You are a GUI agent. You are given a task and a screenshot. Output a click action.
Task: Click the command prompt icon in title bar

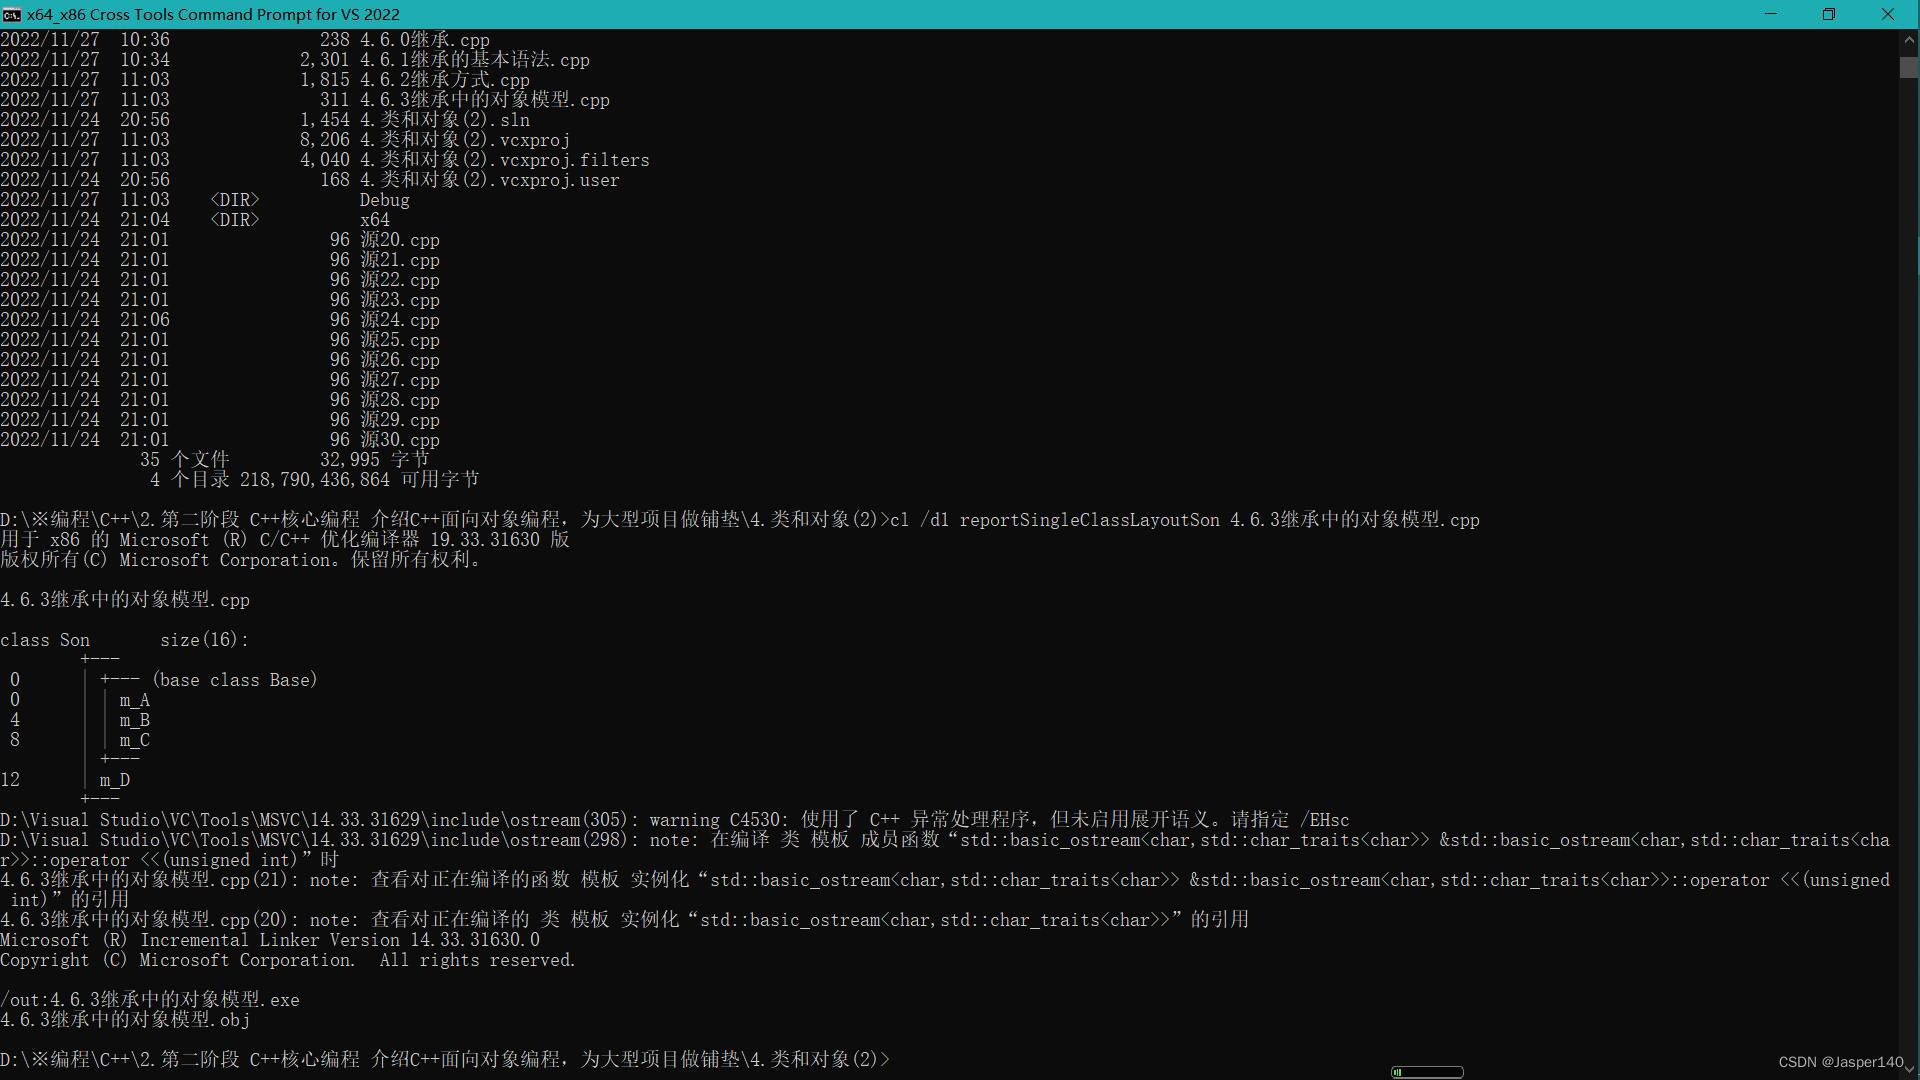tap(11, 14)
